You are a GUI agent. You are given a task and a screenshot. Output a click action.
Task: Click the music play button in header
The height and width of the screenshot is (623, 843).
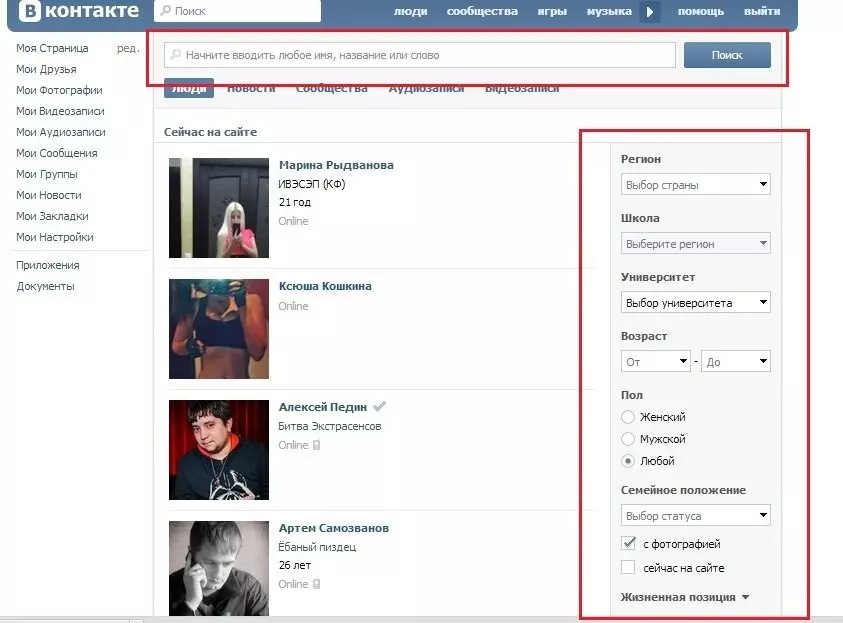649,11
